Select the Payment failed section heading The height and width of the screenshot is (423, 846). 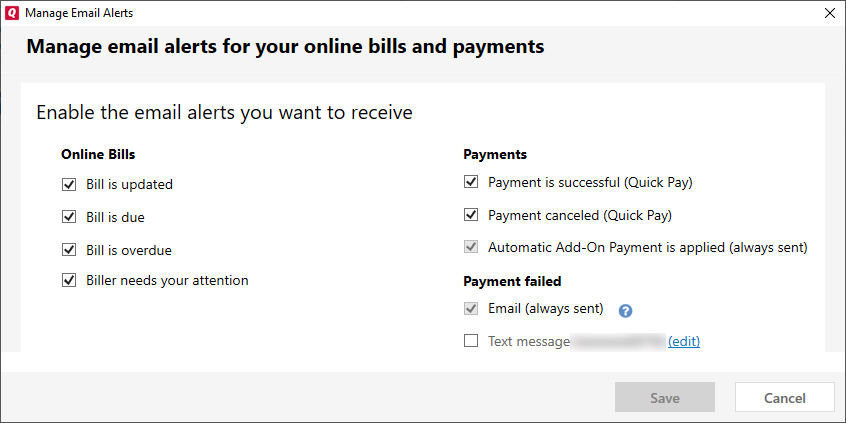[x=512, y=281]
